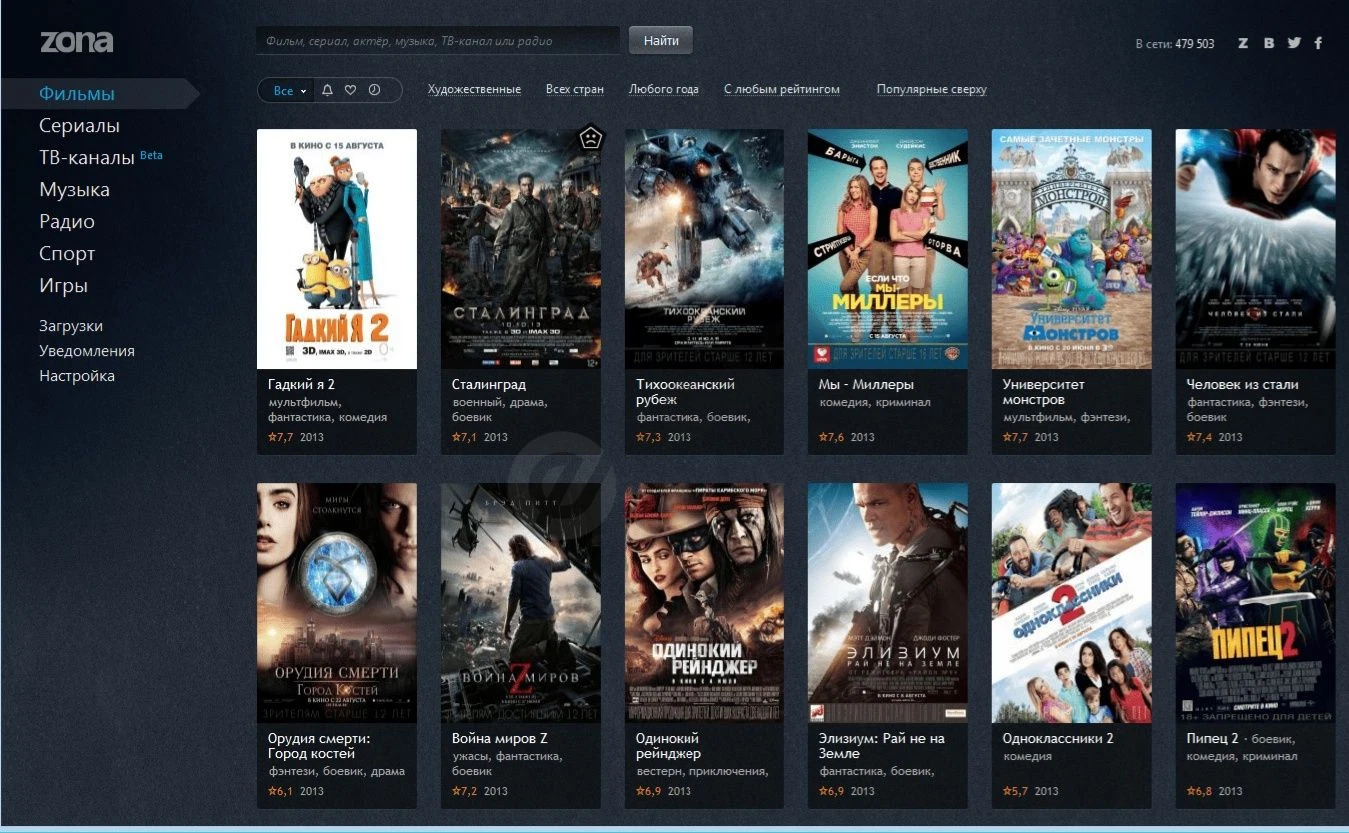Click the heart favorites filter icon
Image resolution: width=1349 pixels, height=833 pixels.
[351, 90]
